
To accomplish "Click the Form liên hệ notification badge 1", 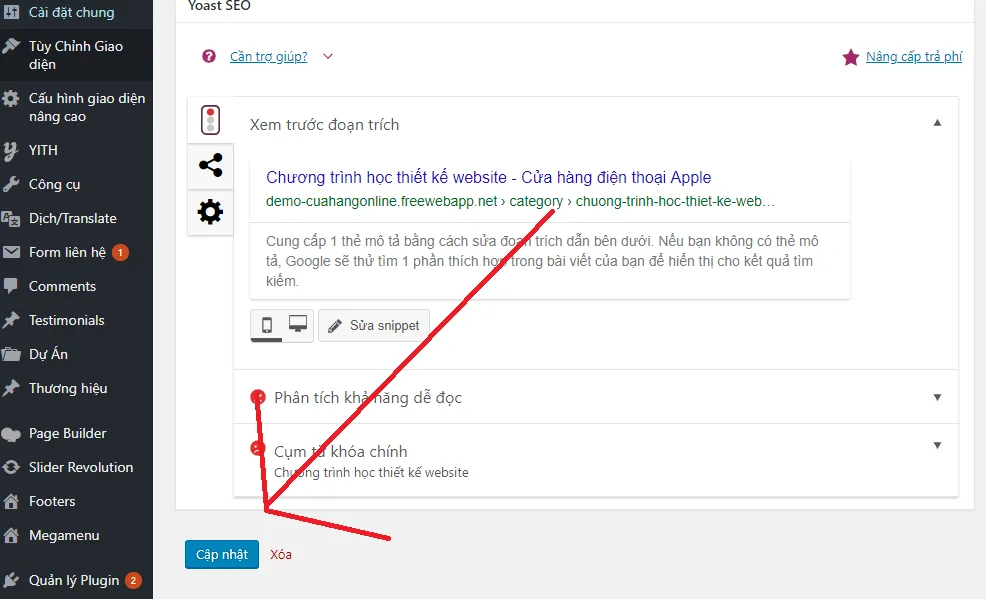I will click(x=120, y=252).
